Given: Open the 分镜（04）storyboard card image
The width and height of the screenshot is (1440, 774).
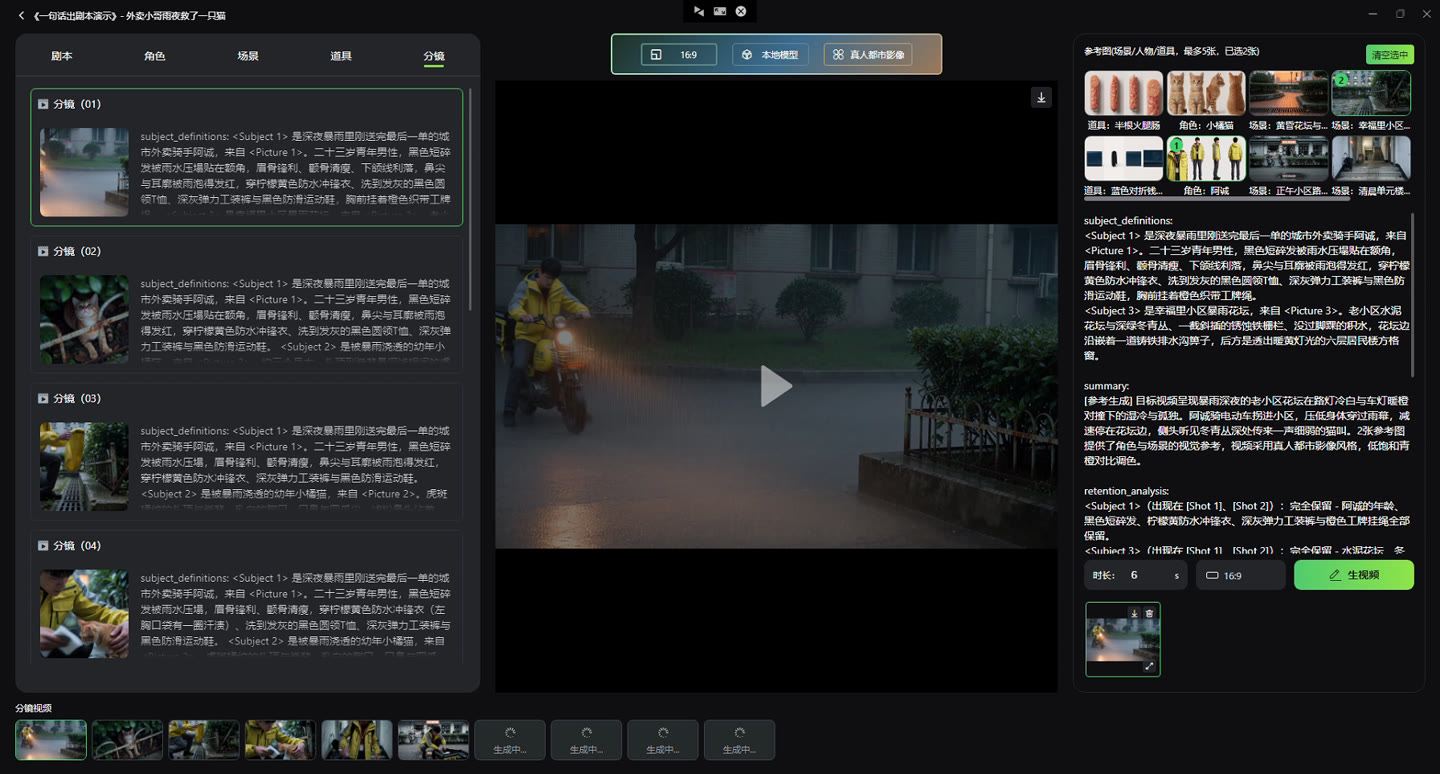Looking at the screenshot, I should tap(84, 613).
